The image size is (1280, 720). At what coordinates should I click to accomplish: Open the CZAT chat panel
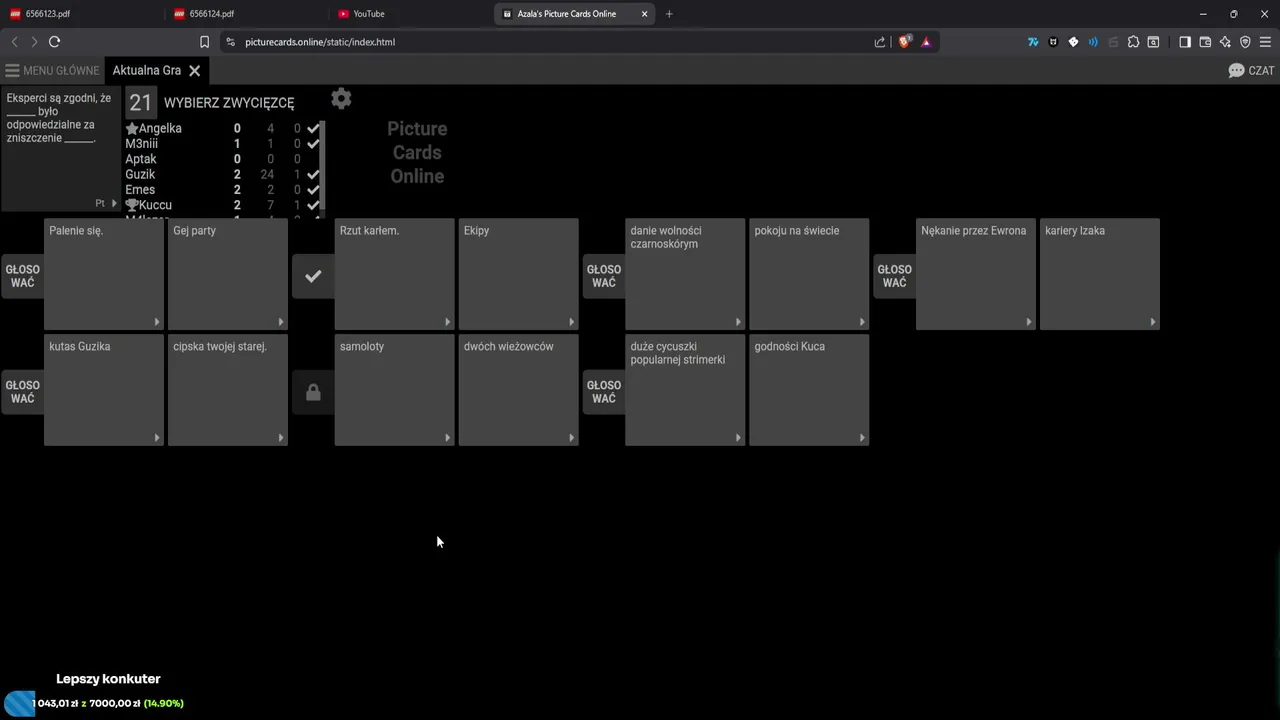click(x=1251, y=71)
